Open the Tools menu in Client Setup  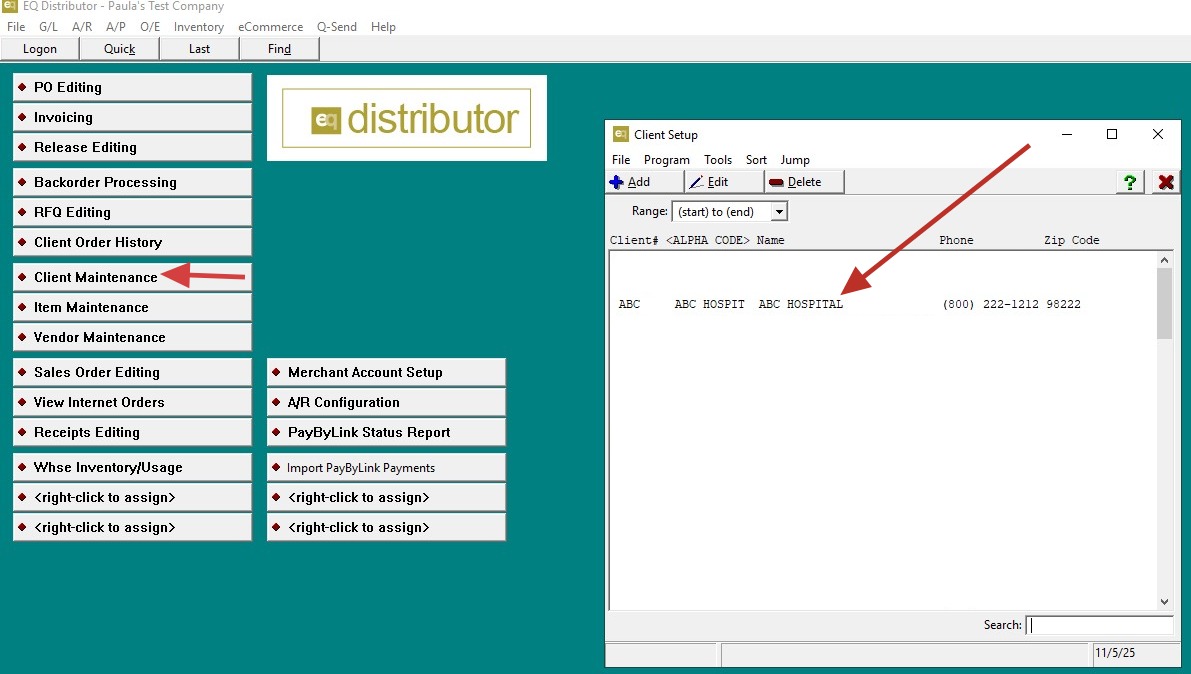point(718,160)
